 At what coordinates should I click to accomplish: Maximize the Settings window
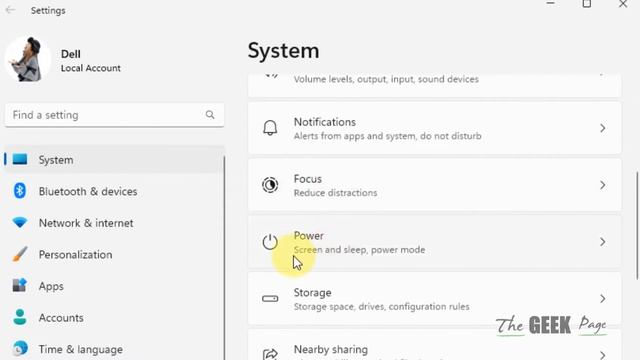tap(587, 4)
